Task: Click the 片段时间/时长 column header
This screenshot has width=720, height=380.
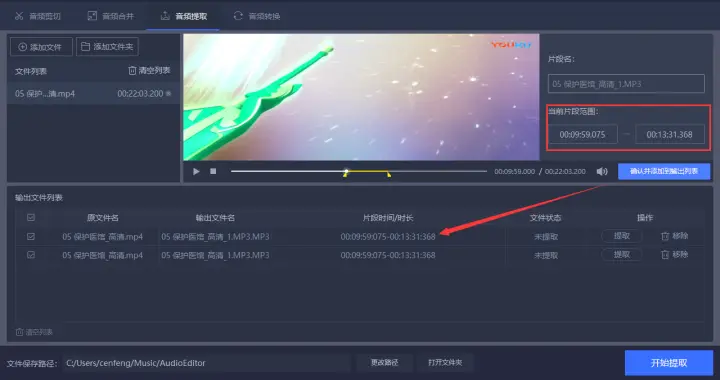Action: 388,218
